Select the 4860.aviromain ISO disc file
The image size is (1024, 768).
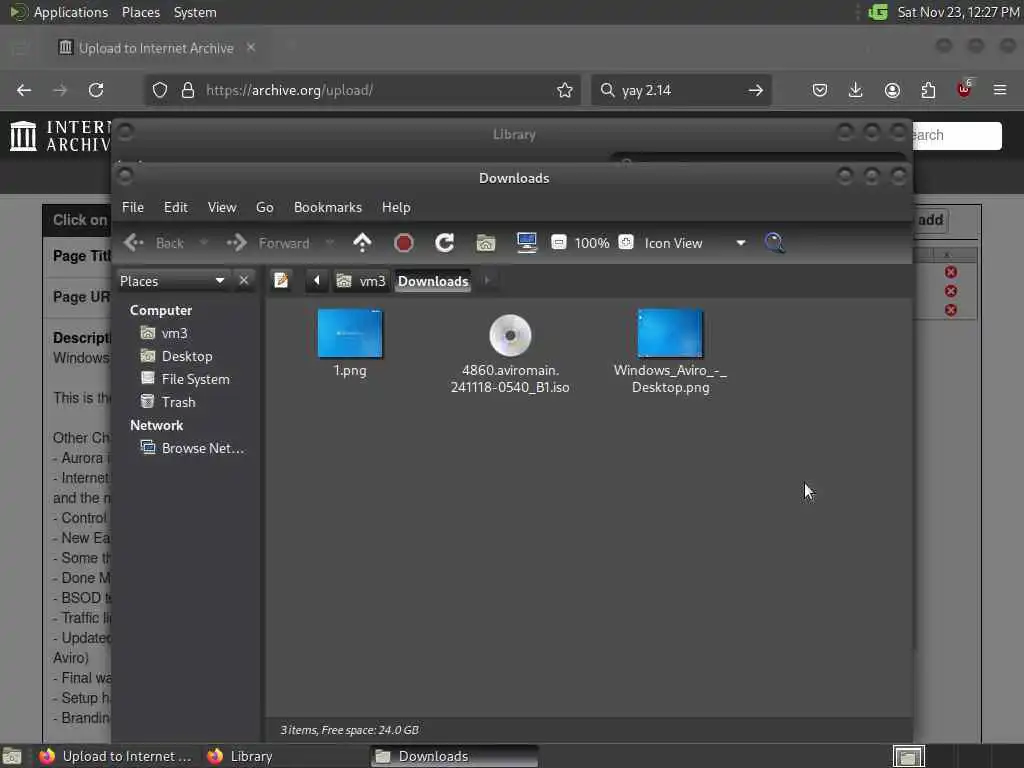(x=510, y=336)
